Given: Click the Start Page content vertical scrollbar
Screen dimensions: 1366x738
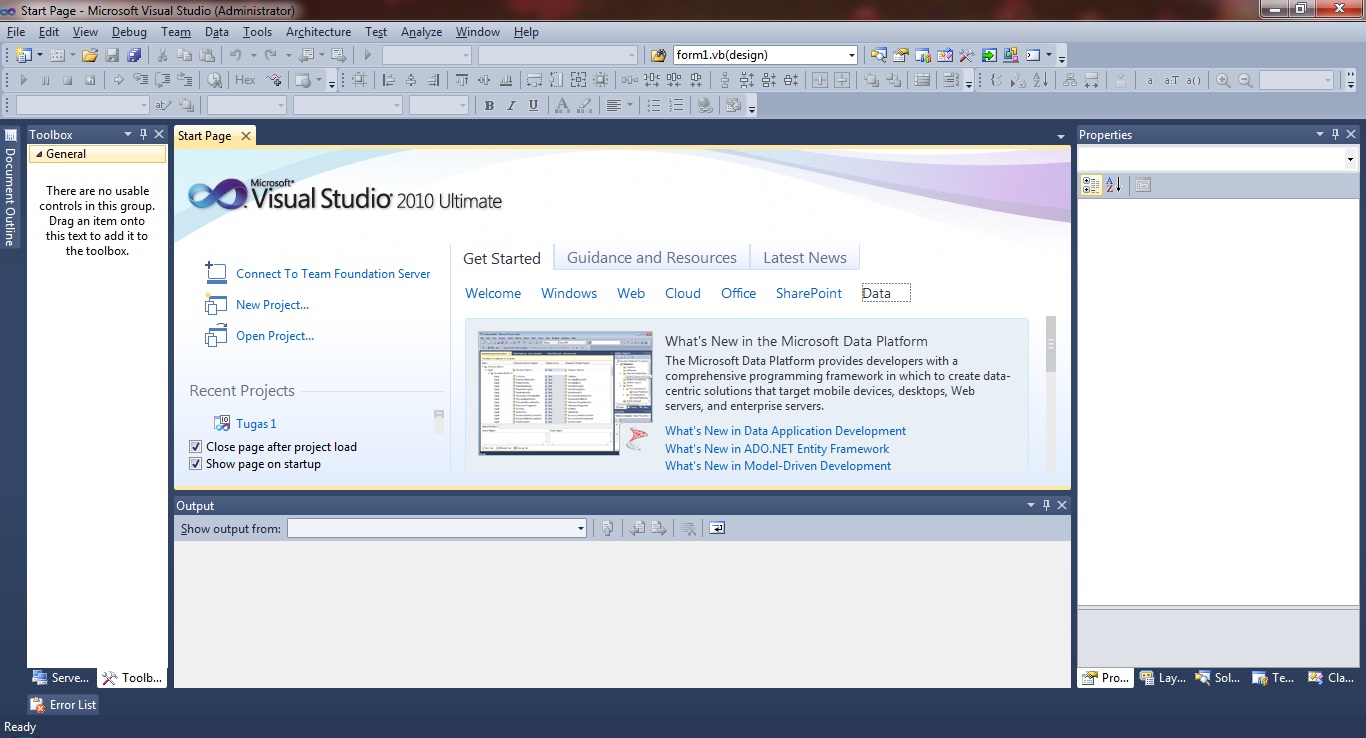Looking at the screenshot, I should click(1050, 392).
